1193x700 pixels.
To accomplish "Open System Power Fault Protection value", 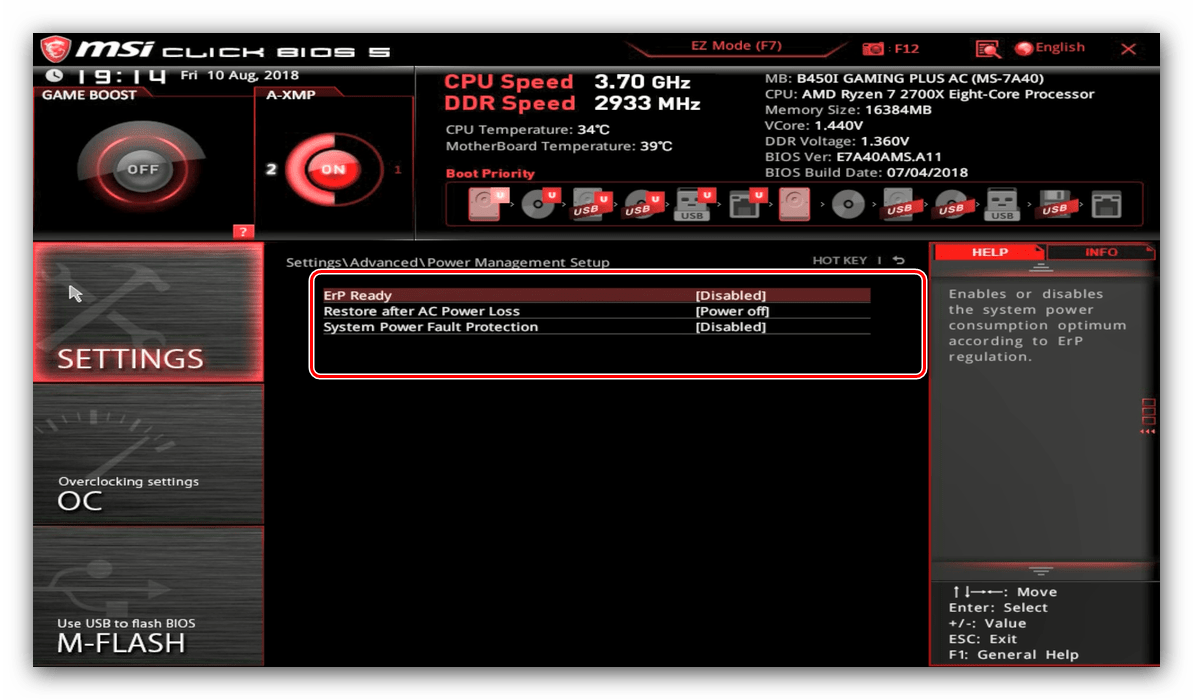I will [x=730, y=327].
